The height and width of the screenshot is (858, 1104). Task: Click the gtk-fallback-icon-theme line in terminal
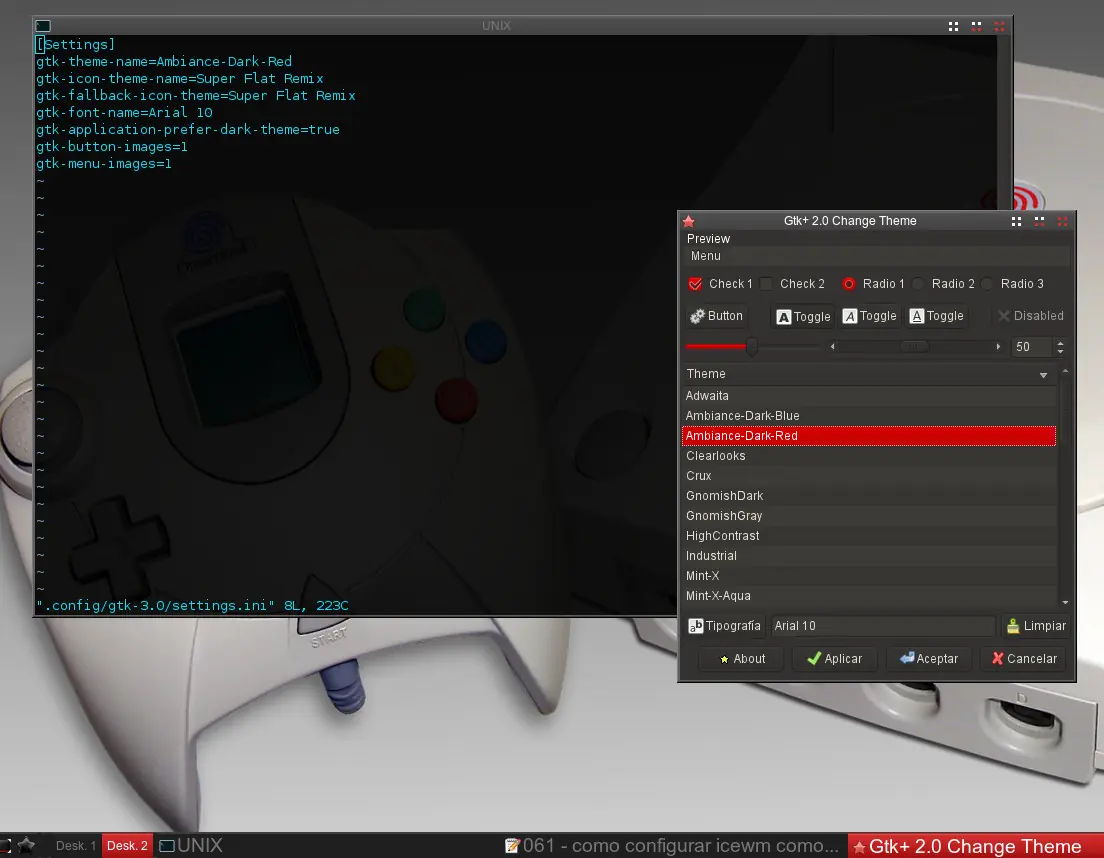[x=196, y=96]
